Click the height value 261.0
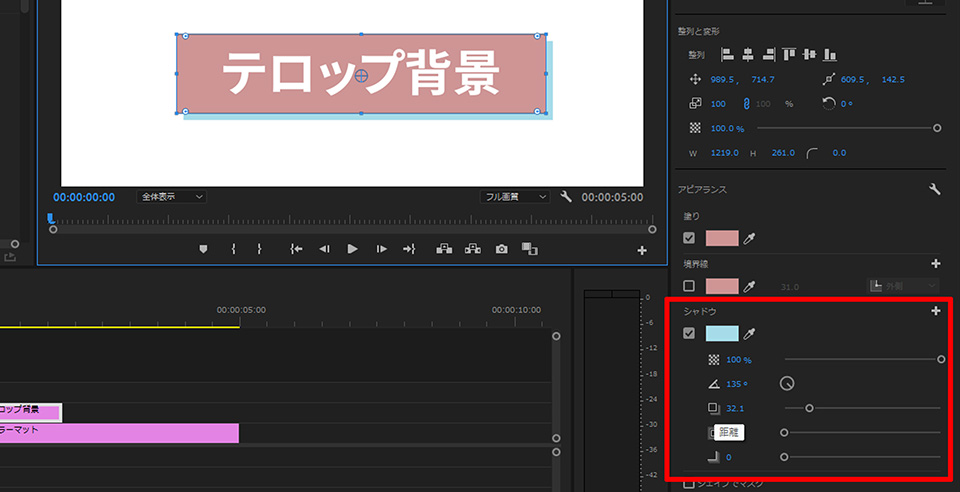The height and width of the screenshot is (492, 960). (783, 153)
